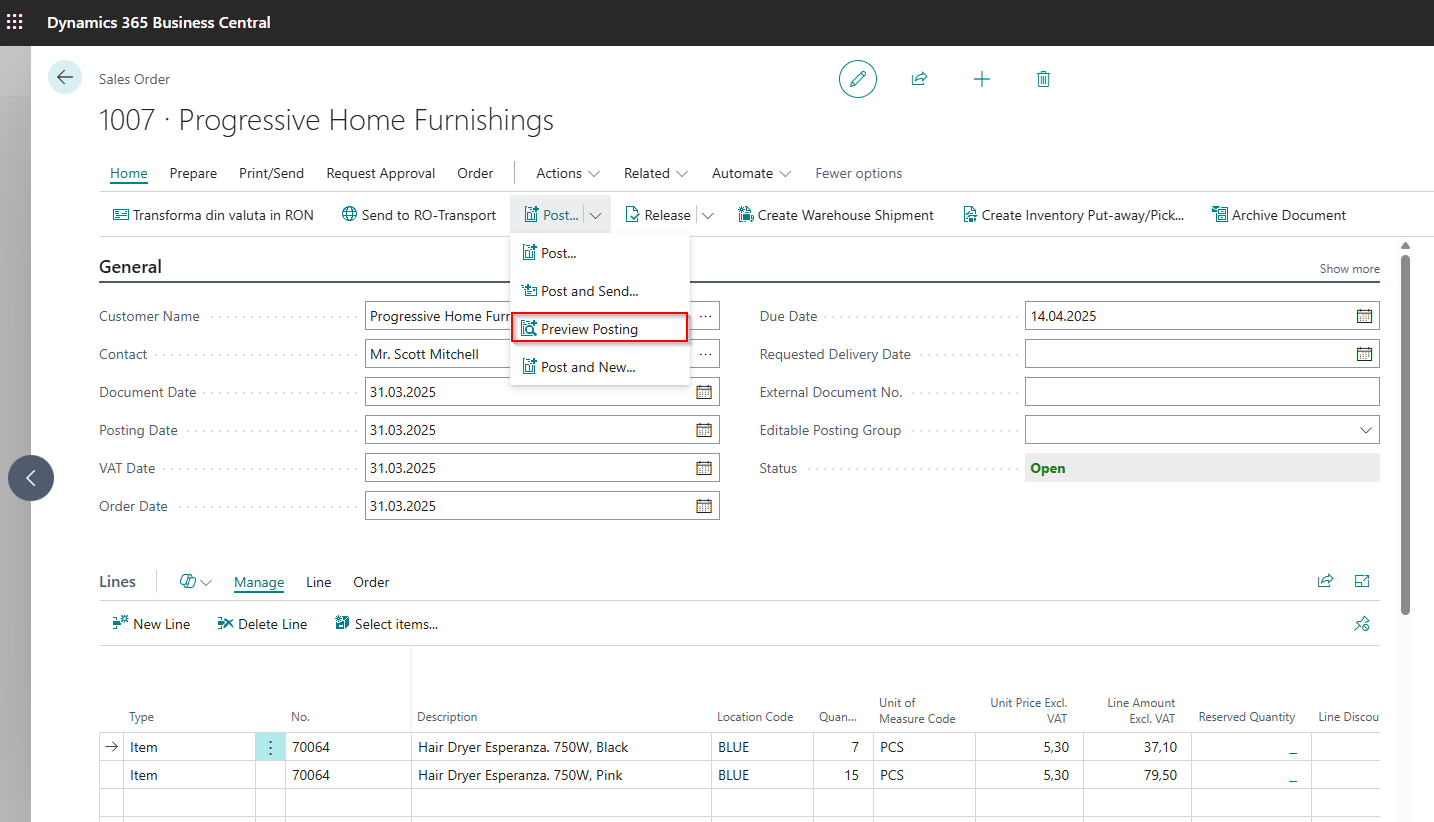The height and width of the screenshot is (822, 1434).
Task: Expand left panel with round chevron button
Action: pyautogui.click(x=31, y=478)
